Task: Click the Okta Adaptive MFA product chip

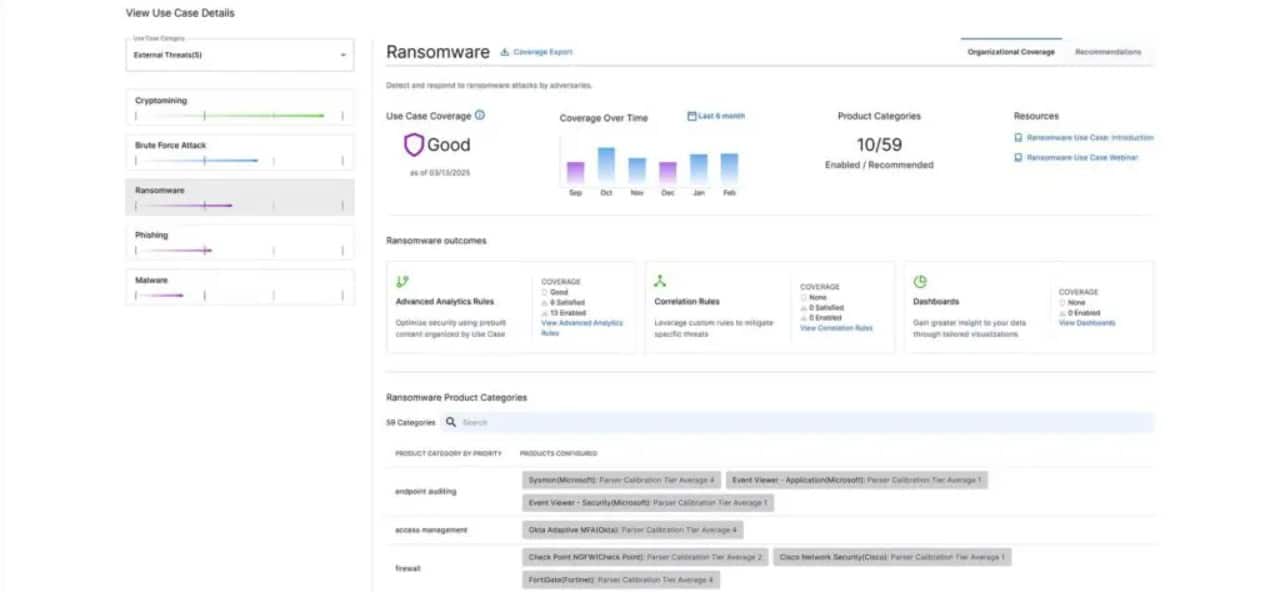Action: (632, 530)
